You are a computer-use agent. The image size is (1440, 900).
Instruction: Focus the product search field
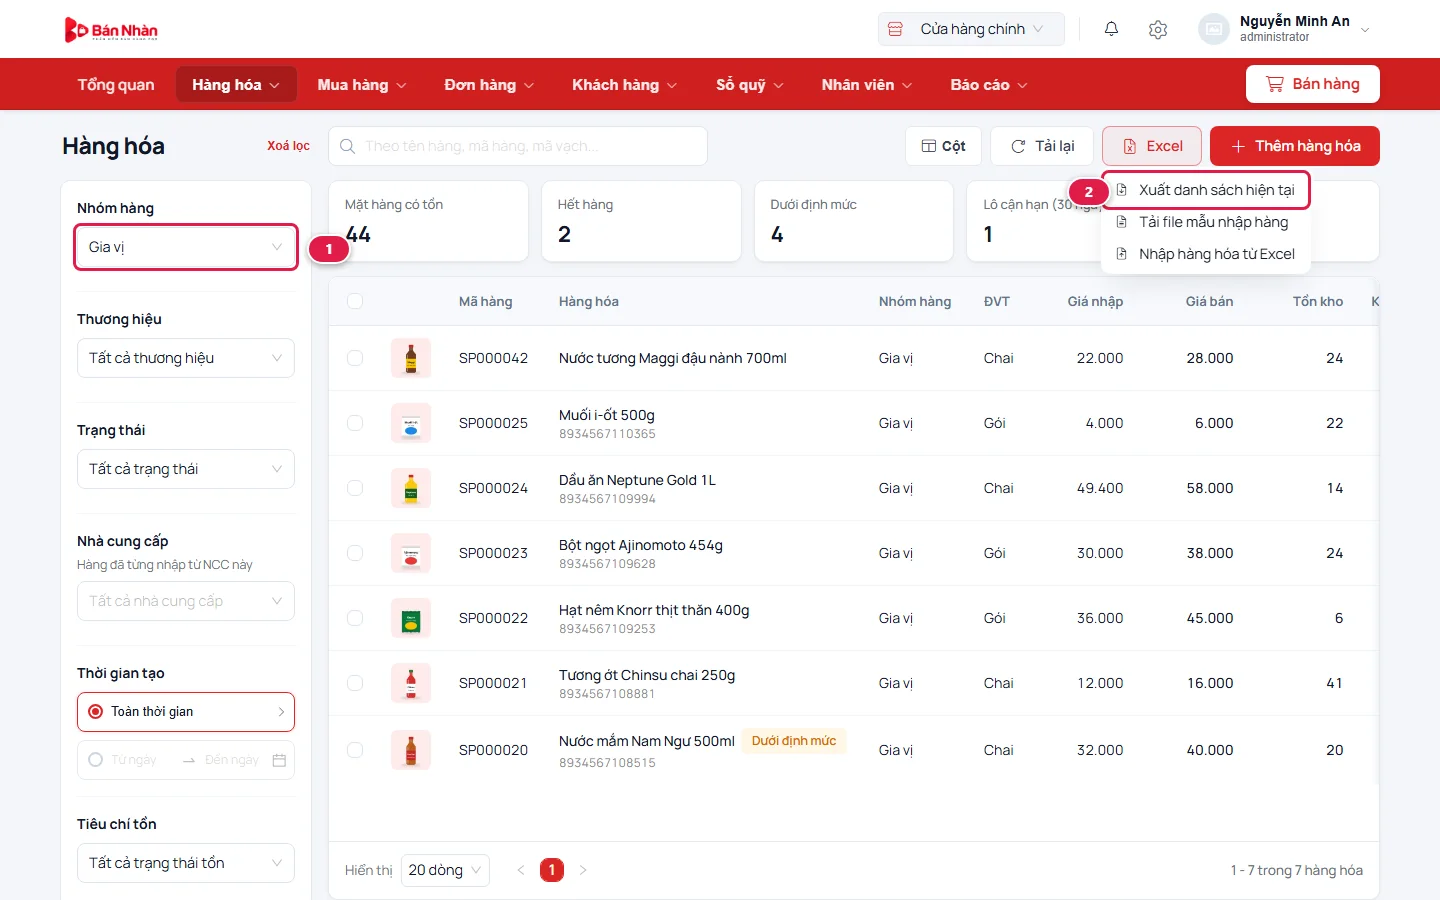click(x=518, y=146)
